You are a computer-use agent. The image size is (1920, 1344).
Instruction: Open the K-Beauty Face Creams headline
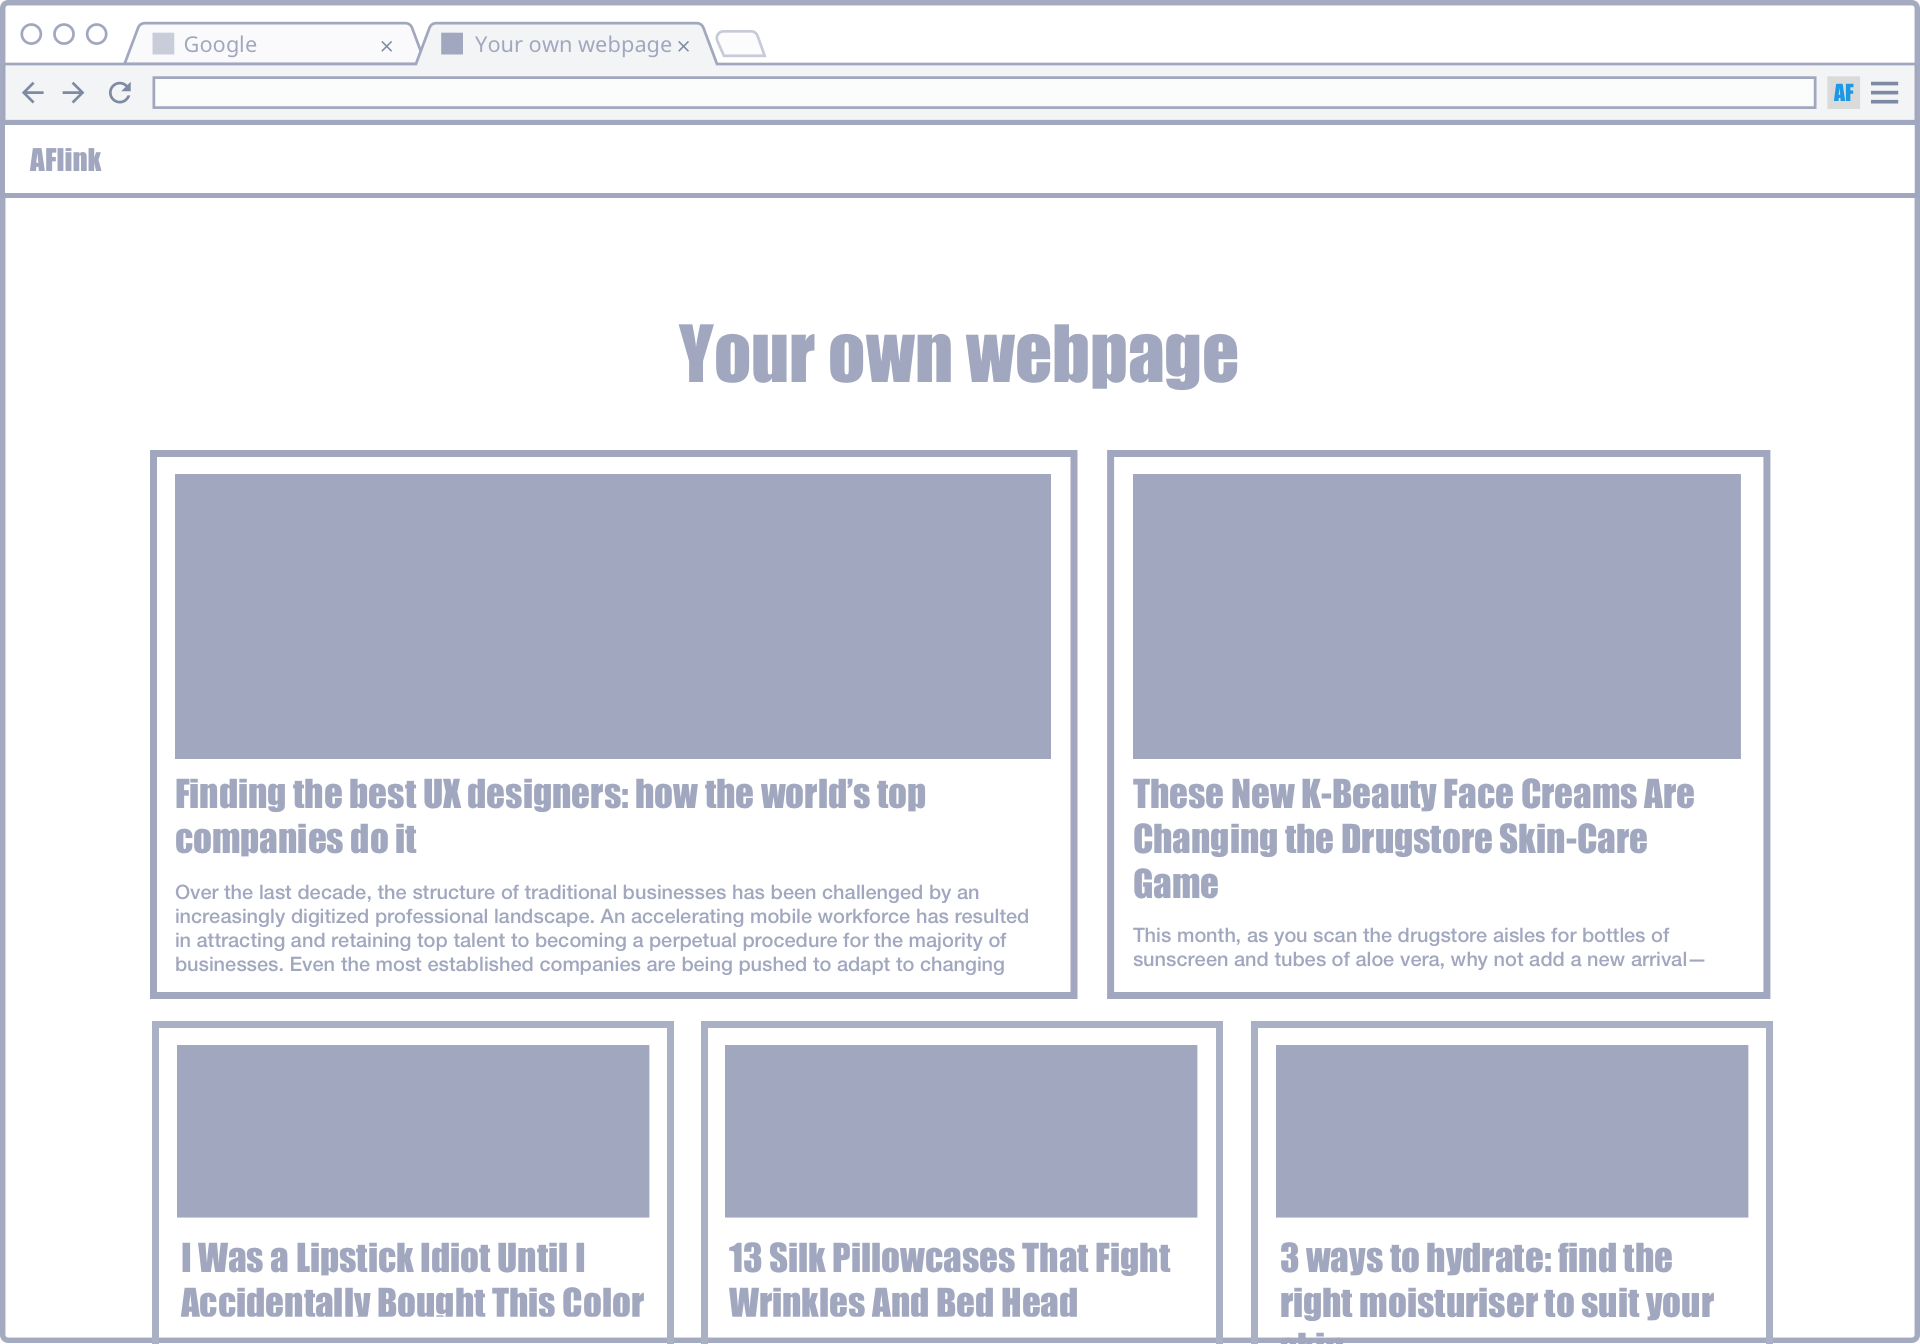click(1412, 838)
